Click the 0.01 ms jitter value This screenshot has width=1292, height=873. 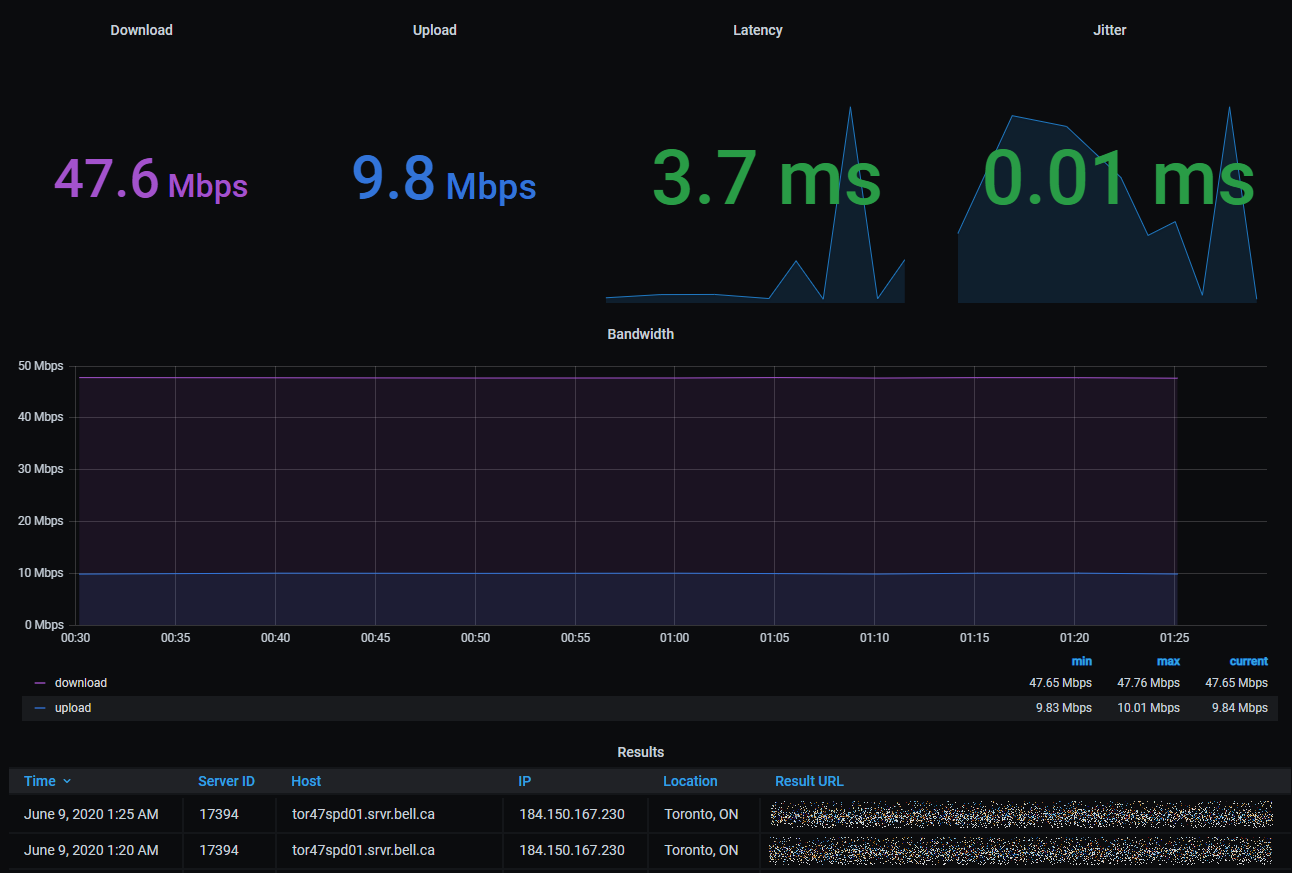[x=1118, y=178]
